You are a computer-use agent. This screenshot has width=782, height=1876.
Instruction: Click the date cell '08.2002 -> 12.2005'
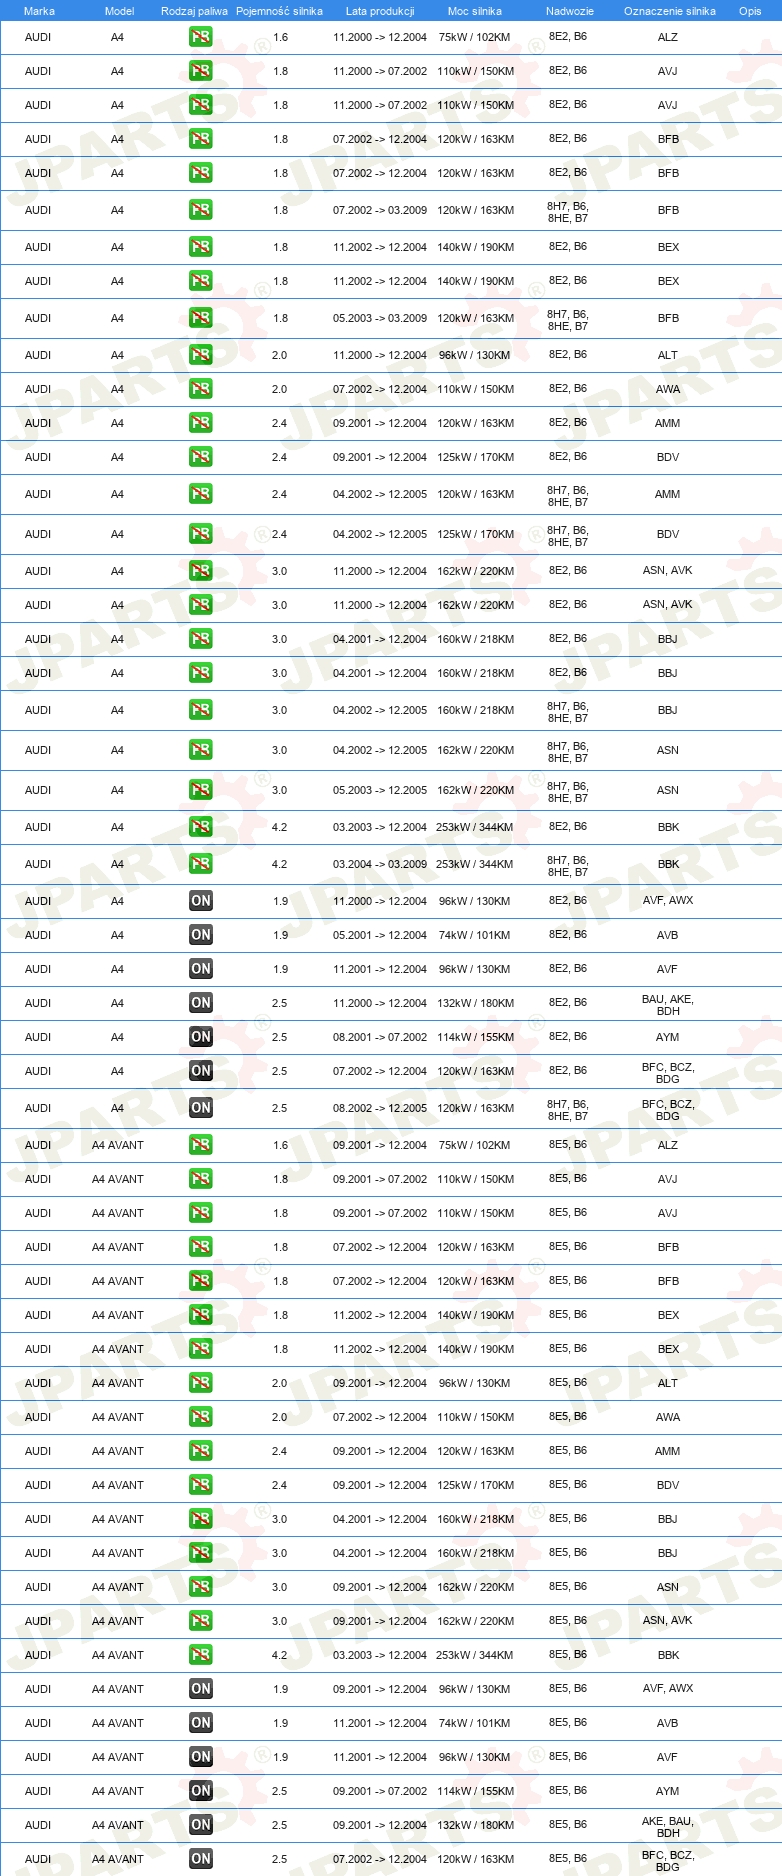coord(380,1109)
